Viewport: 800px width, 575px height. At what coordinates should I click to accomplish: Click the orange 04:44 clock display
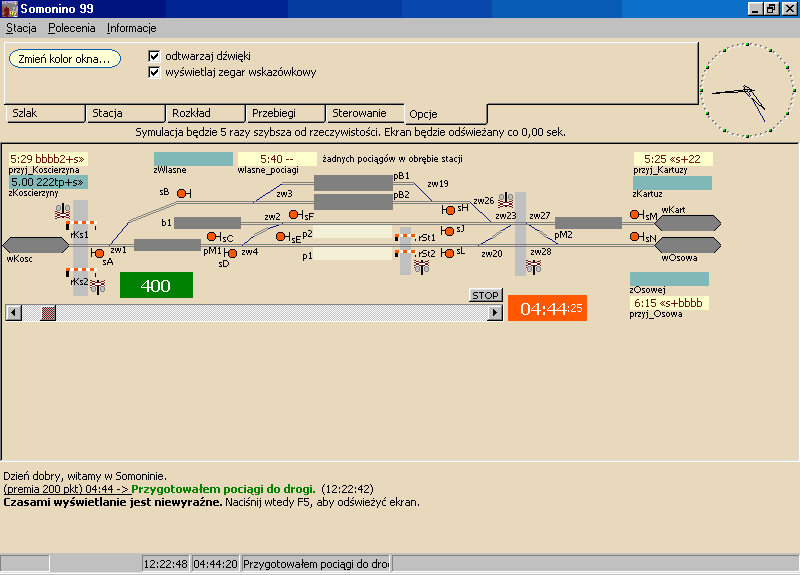pyautogui.click(x=547, y=308)
